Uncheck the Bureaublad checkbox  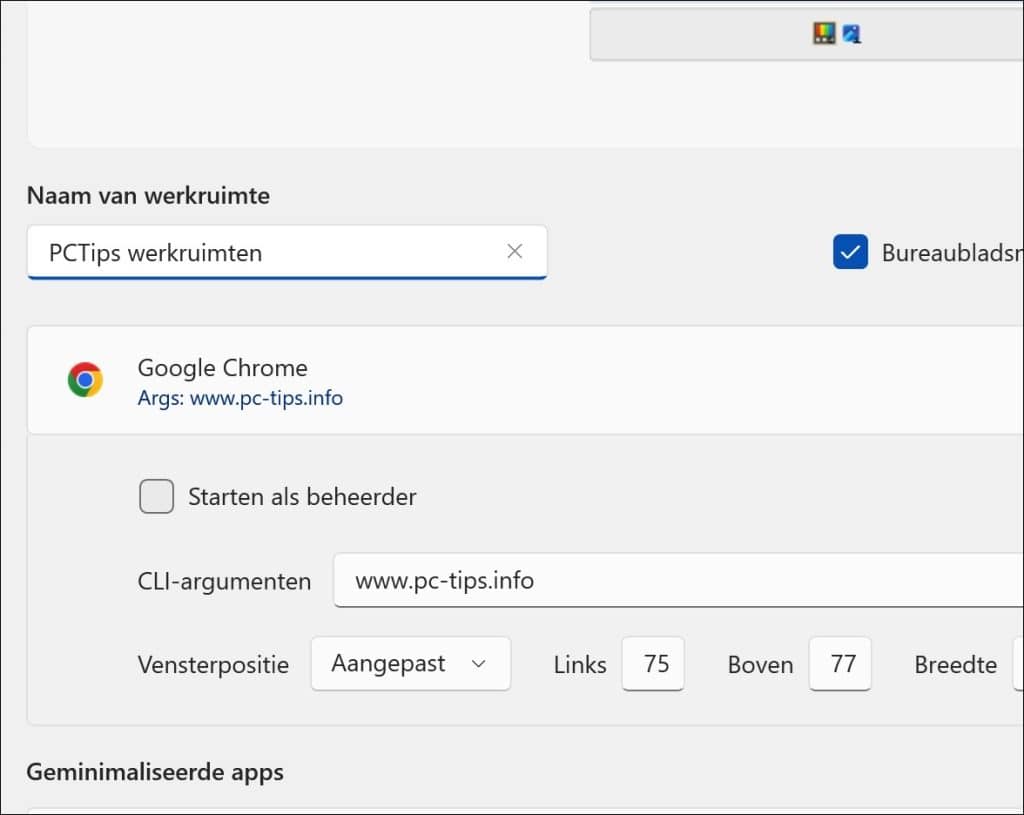850,251
